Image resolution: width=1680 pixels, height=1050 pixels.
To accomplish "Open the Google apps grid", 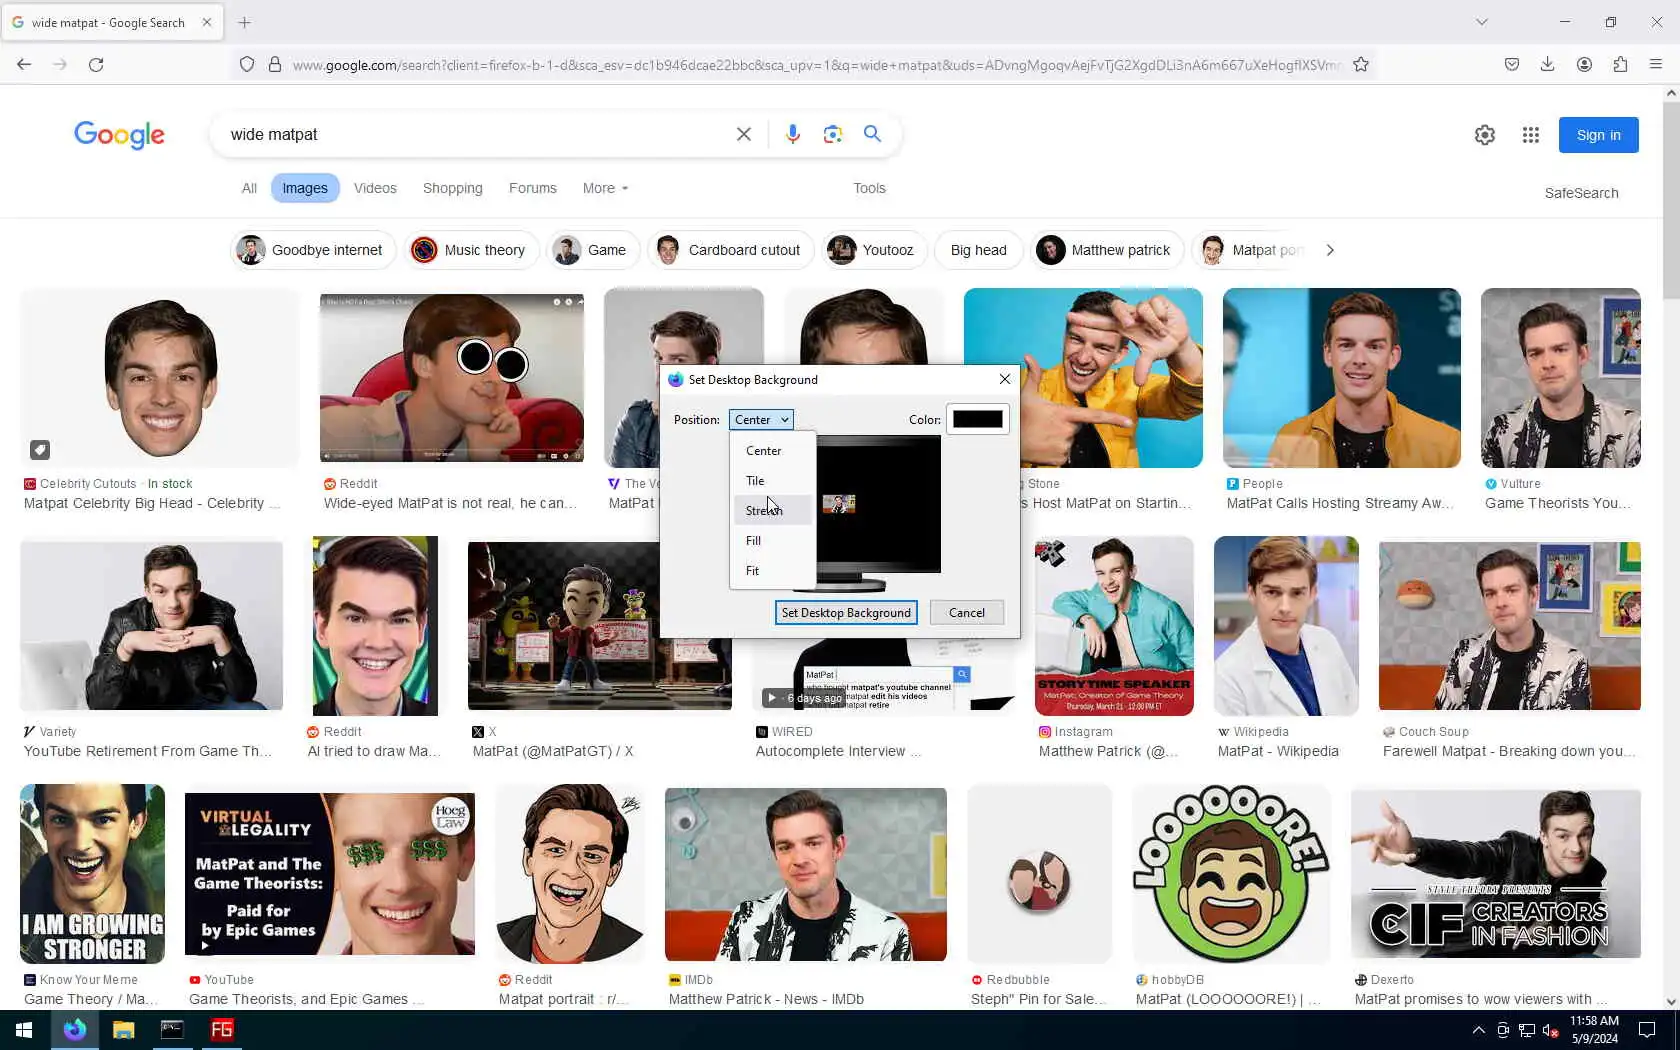I will coord(1531,135).
